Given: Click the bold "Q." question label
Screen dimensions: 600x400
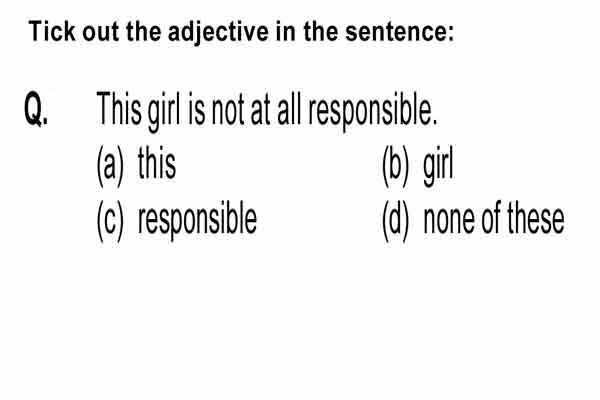Looking at the screenshot, I should [36, 109].
